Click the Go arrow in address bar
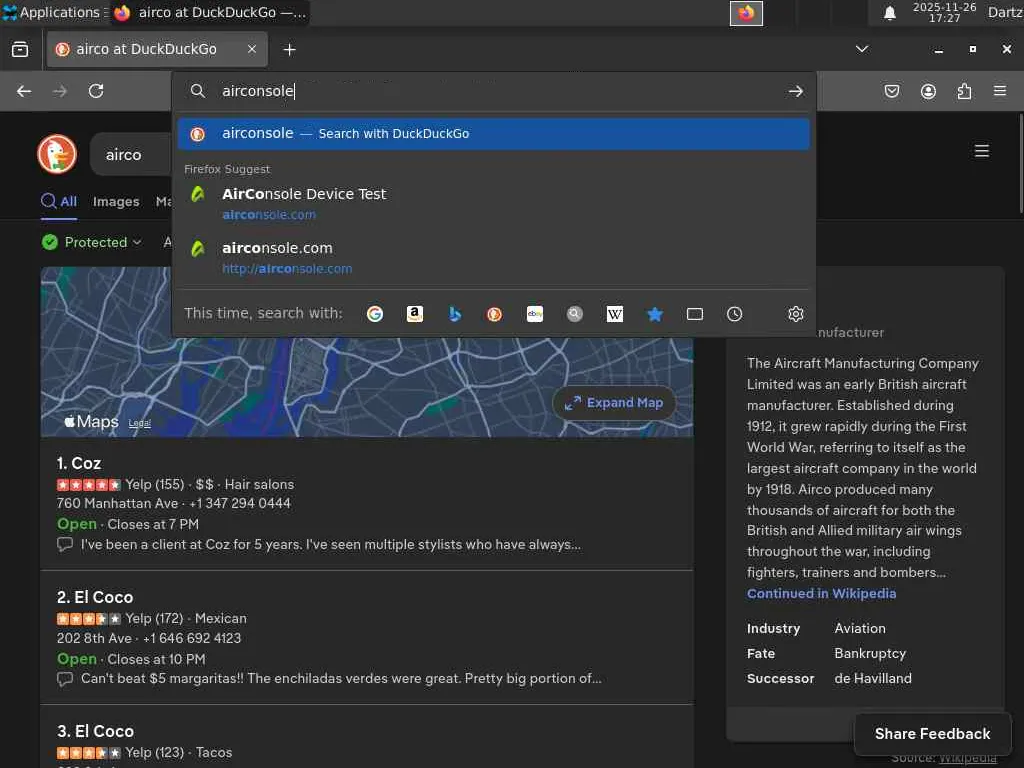 coord(795,91)
